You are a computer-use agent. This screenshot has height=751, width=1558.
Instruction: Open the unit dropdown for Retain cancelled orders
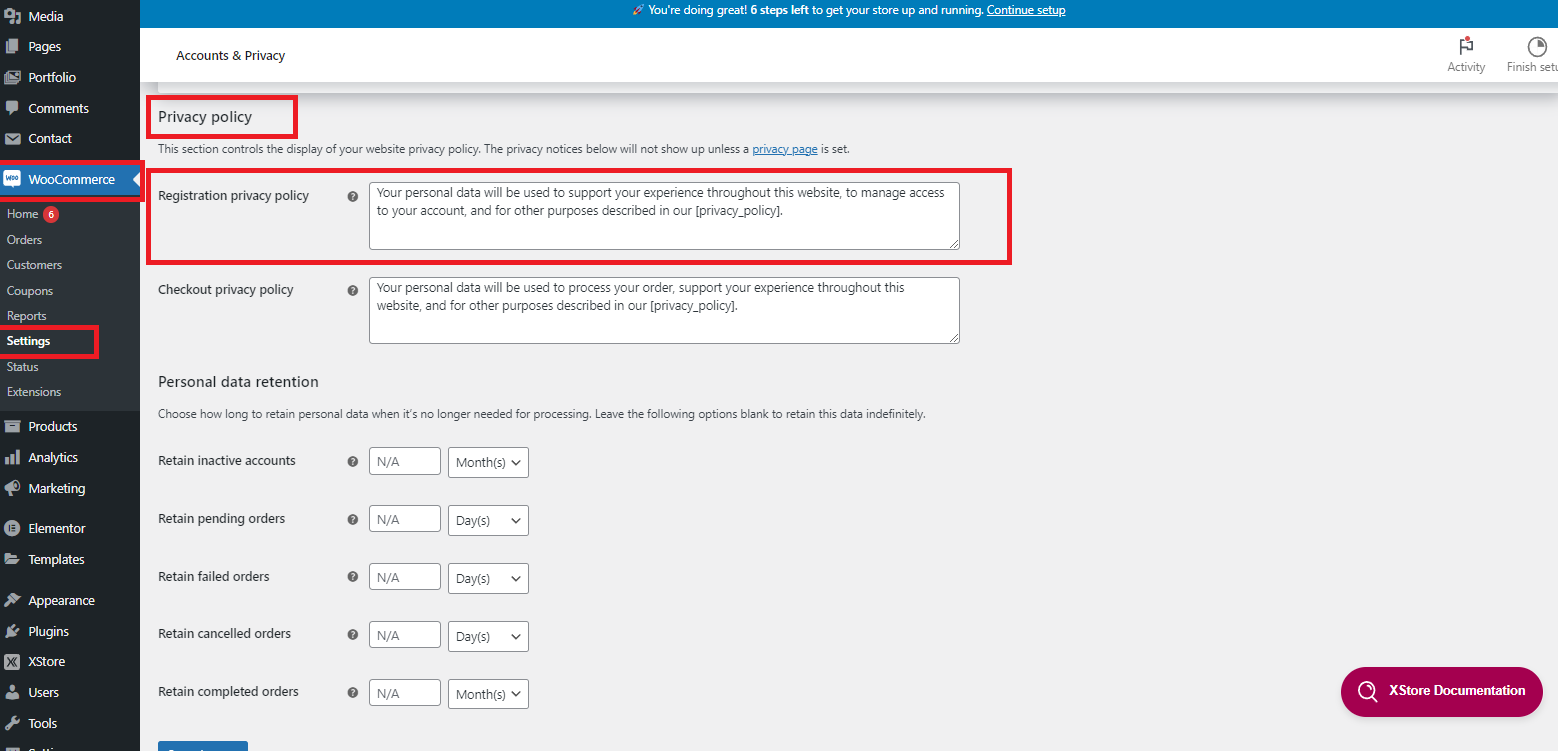point(488,636)
